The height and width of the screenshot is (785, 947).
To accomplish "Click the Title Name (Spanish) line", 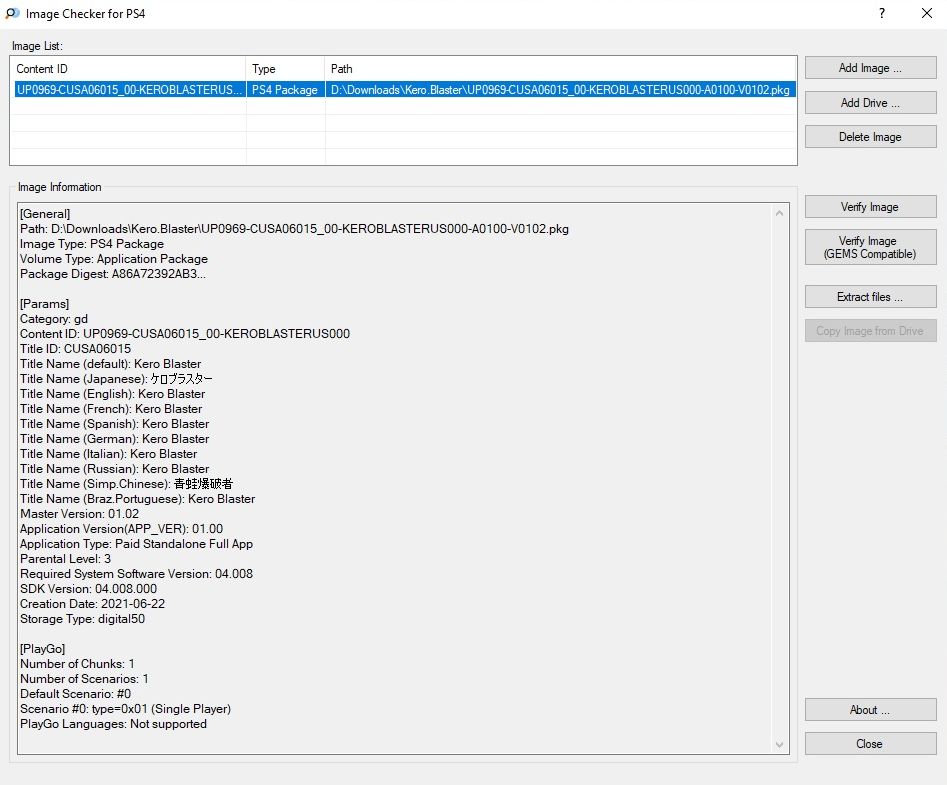I will 115,424.
